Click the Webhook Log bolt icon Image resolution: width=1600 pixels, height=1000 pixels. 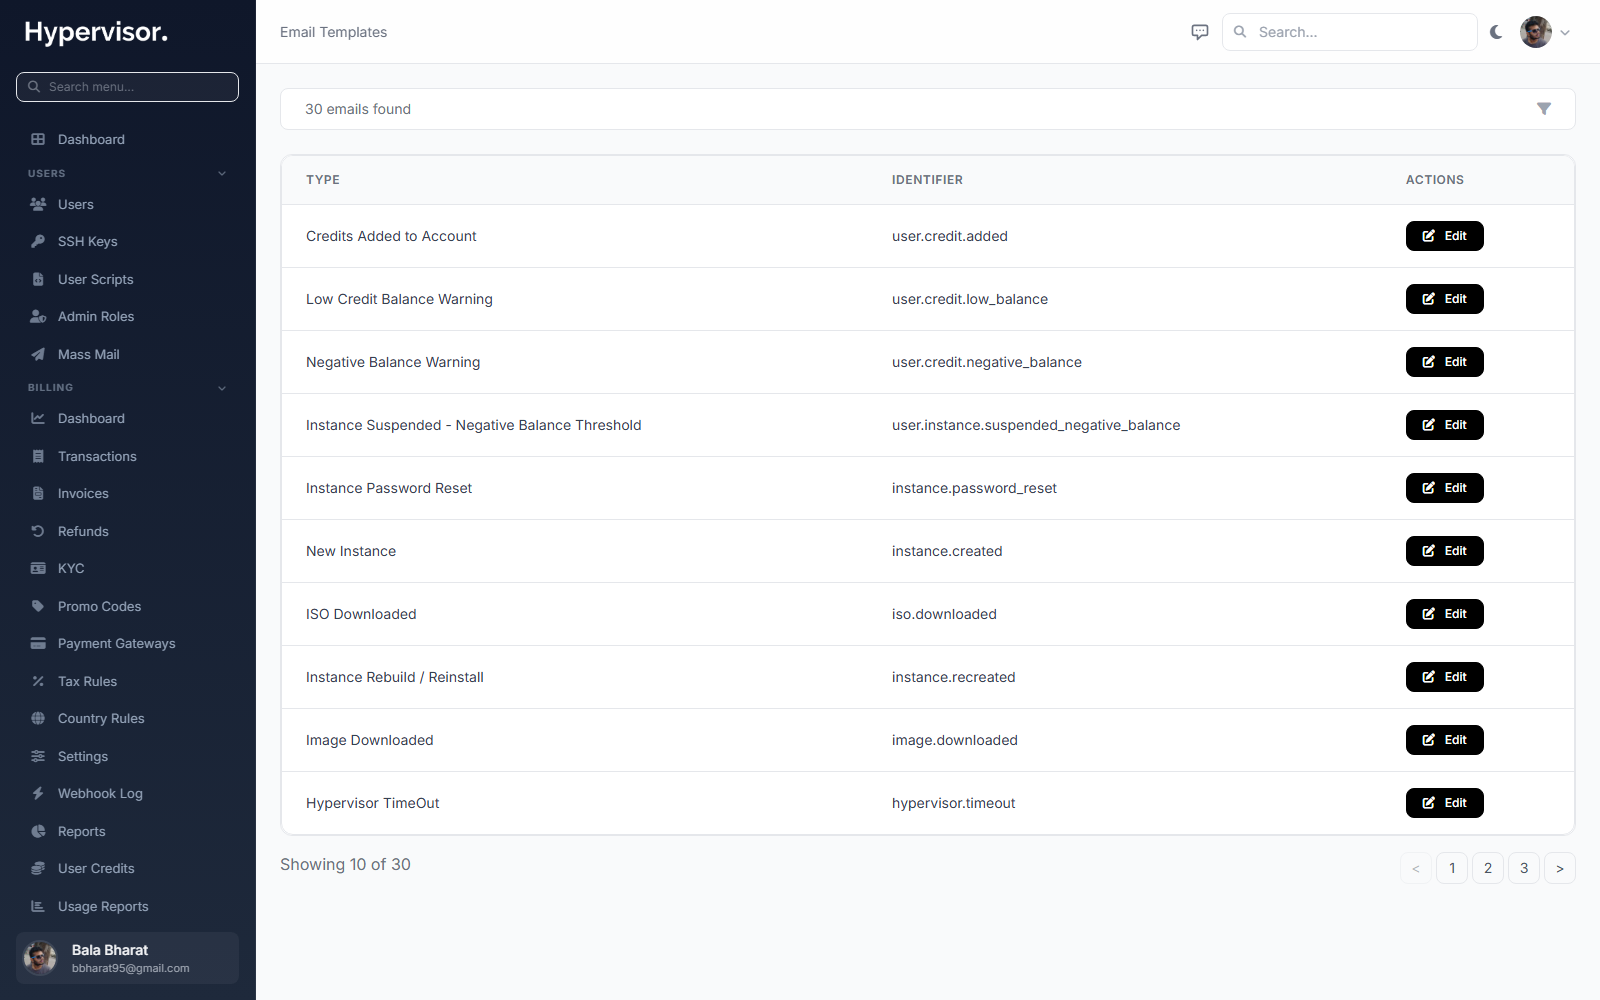[x=38, y=793]
